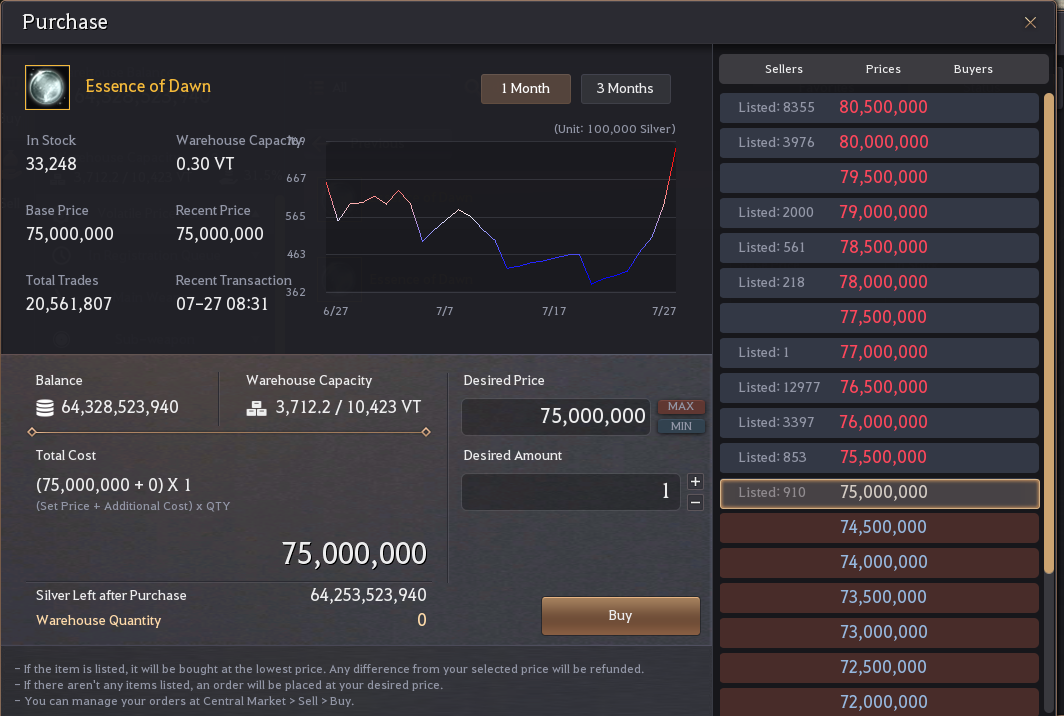
Task: Close the Purchase window
Action: (x=1030, y=22)
